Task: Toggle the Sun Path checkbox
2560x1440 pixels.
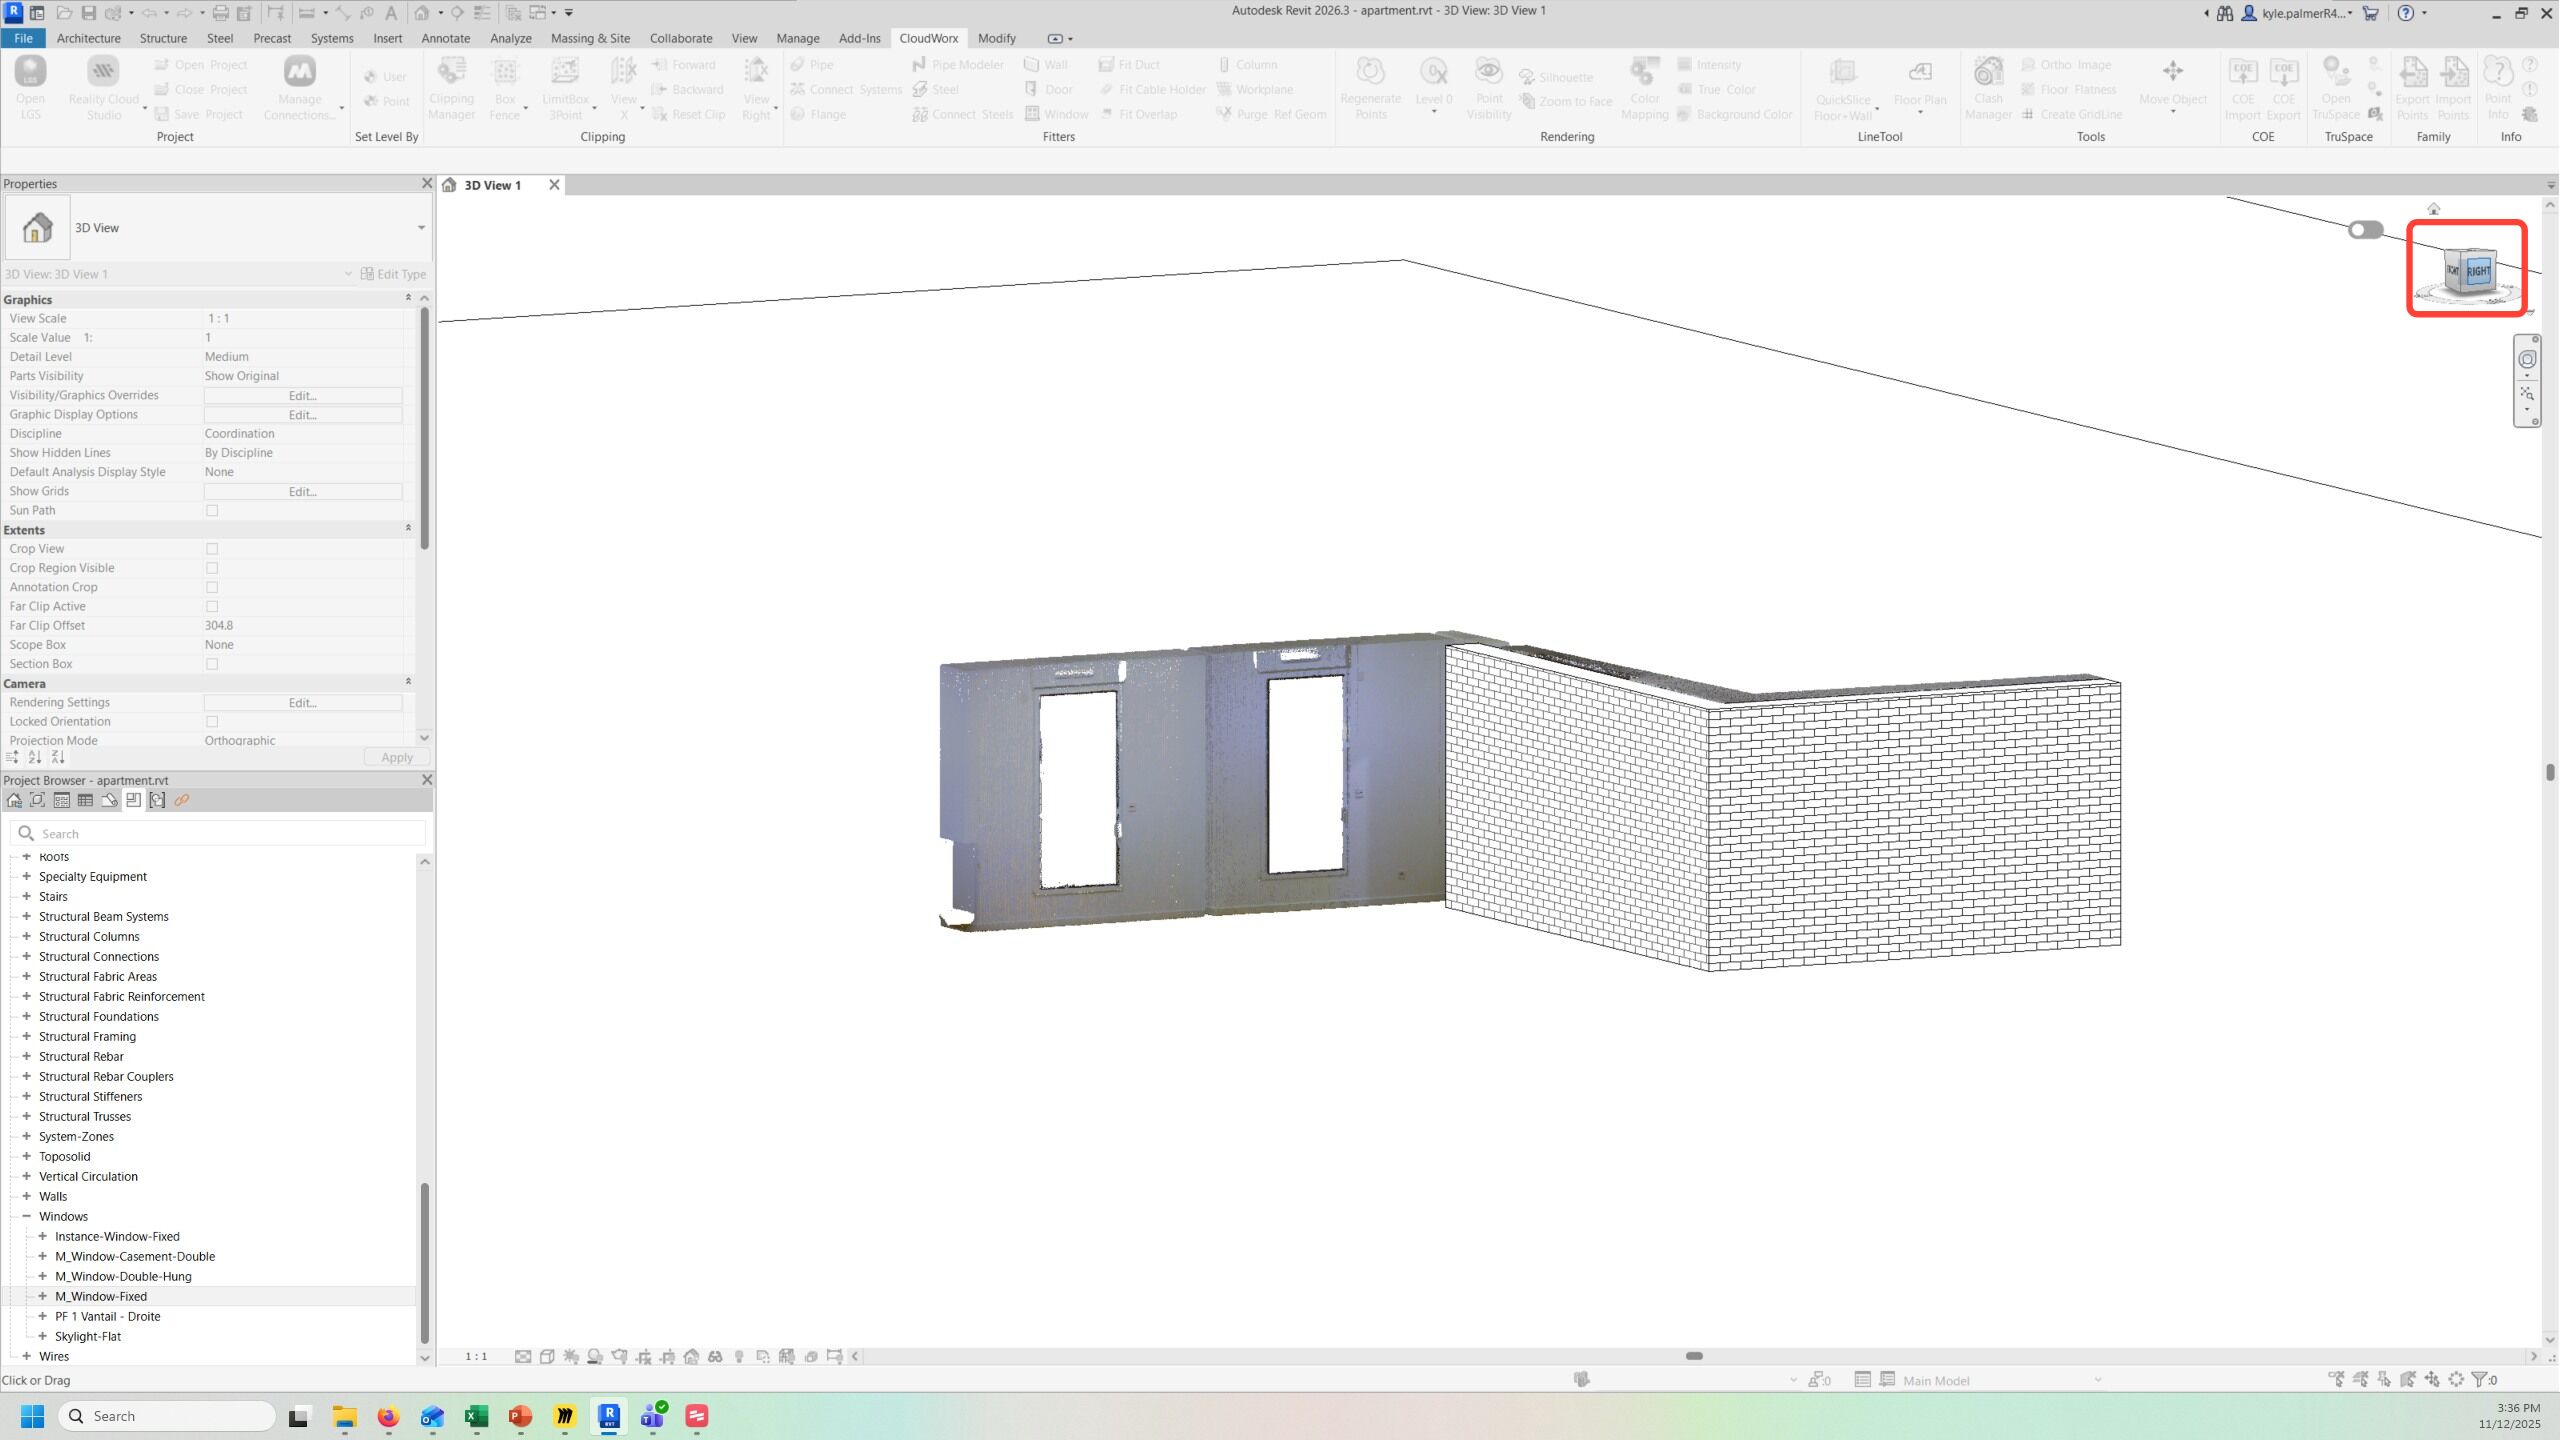Action: pos(212,511)
